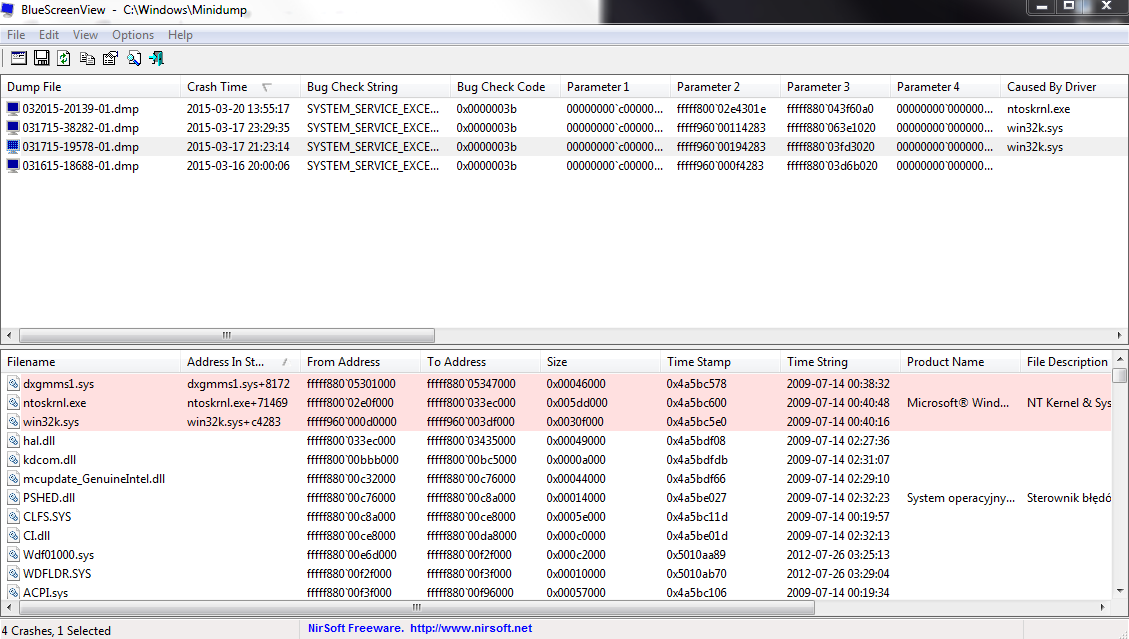
Task: Click ntoskrnl.exe in Caused By Driver
Action: (x=1038, y=109)
